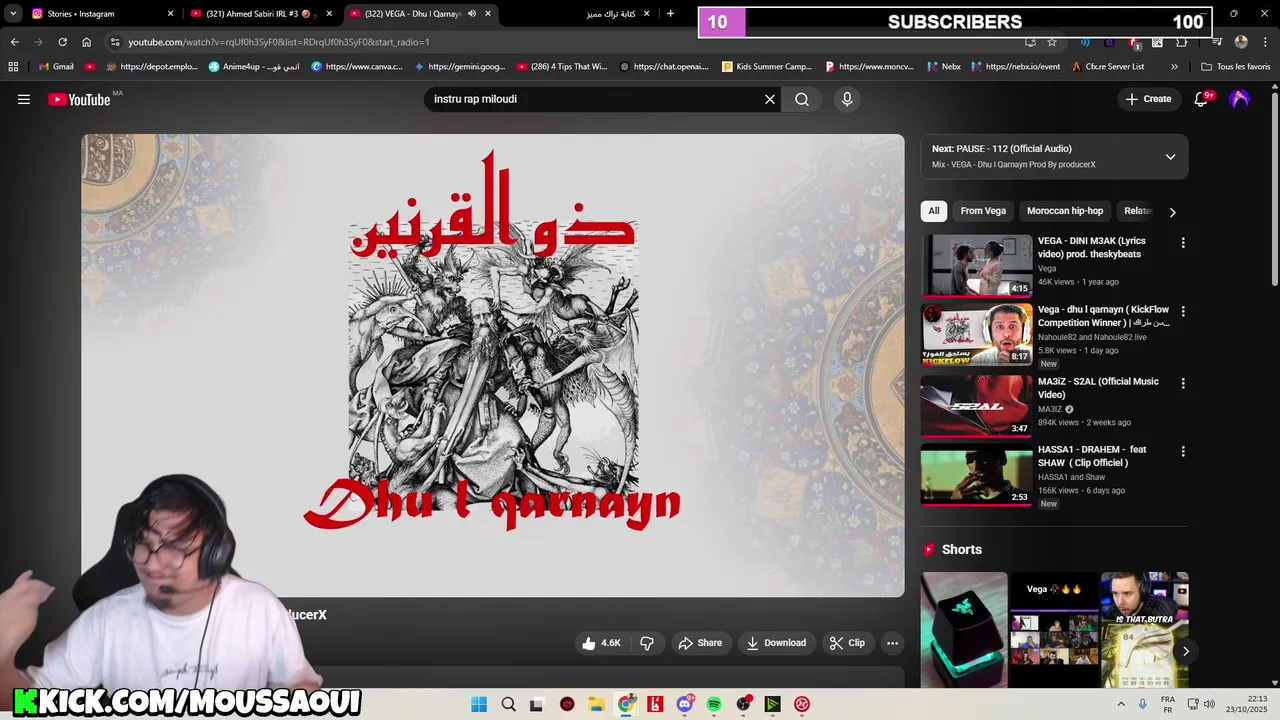This screenshot has width=1280, height=720.
Task: Like the video with thumbs up
Action: (602, 643)
